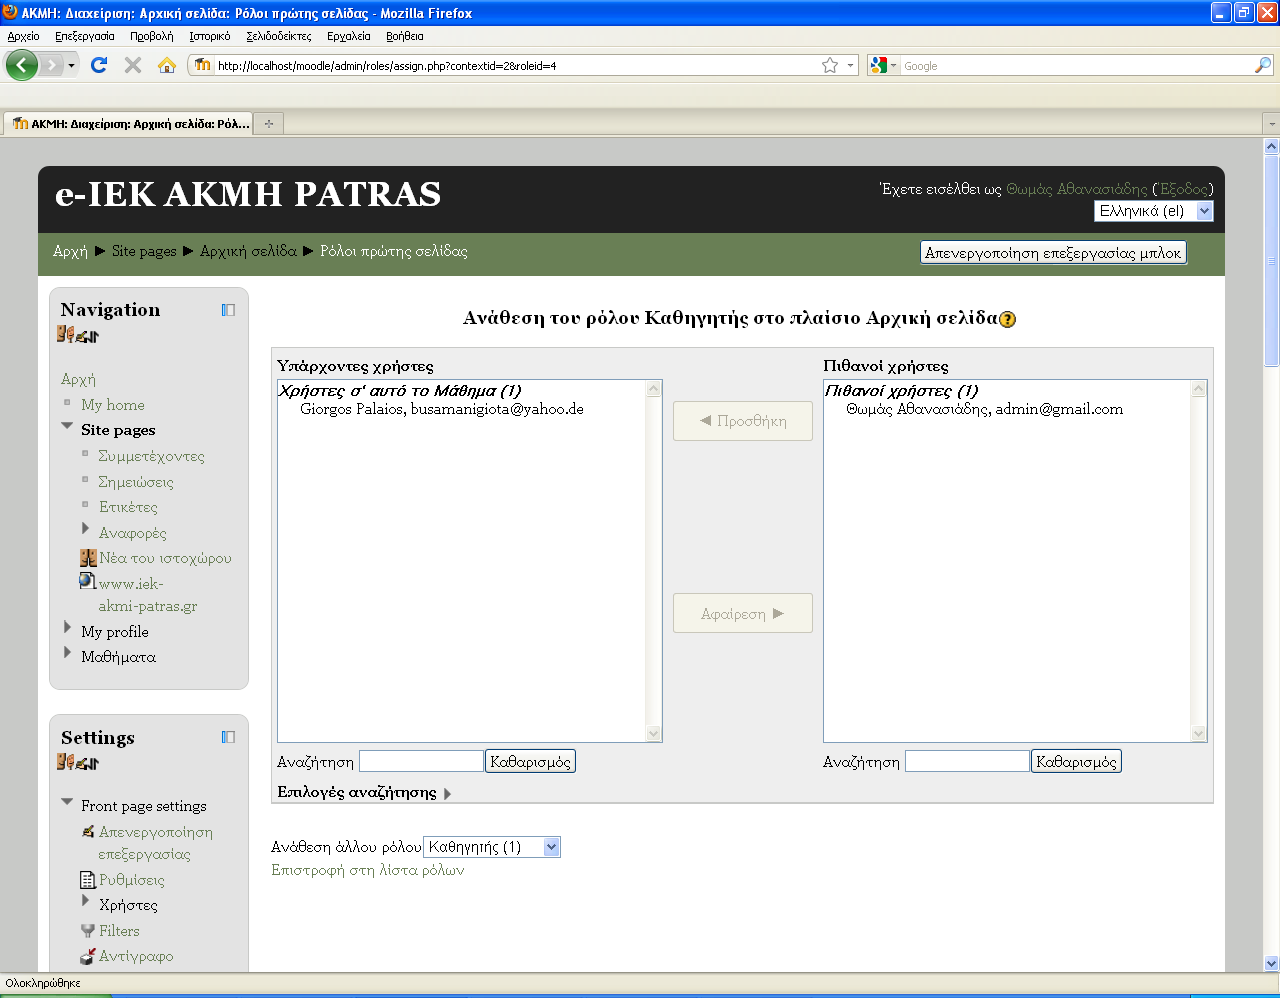Reload the page with the refresh icon
1280x998 pixels.
(98, 65)
